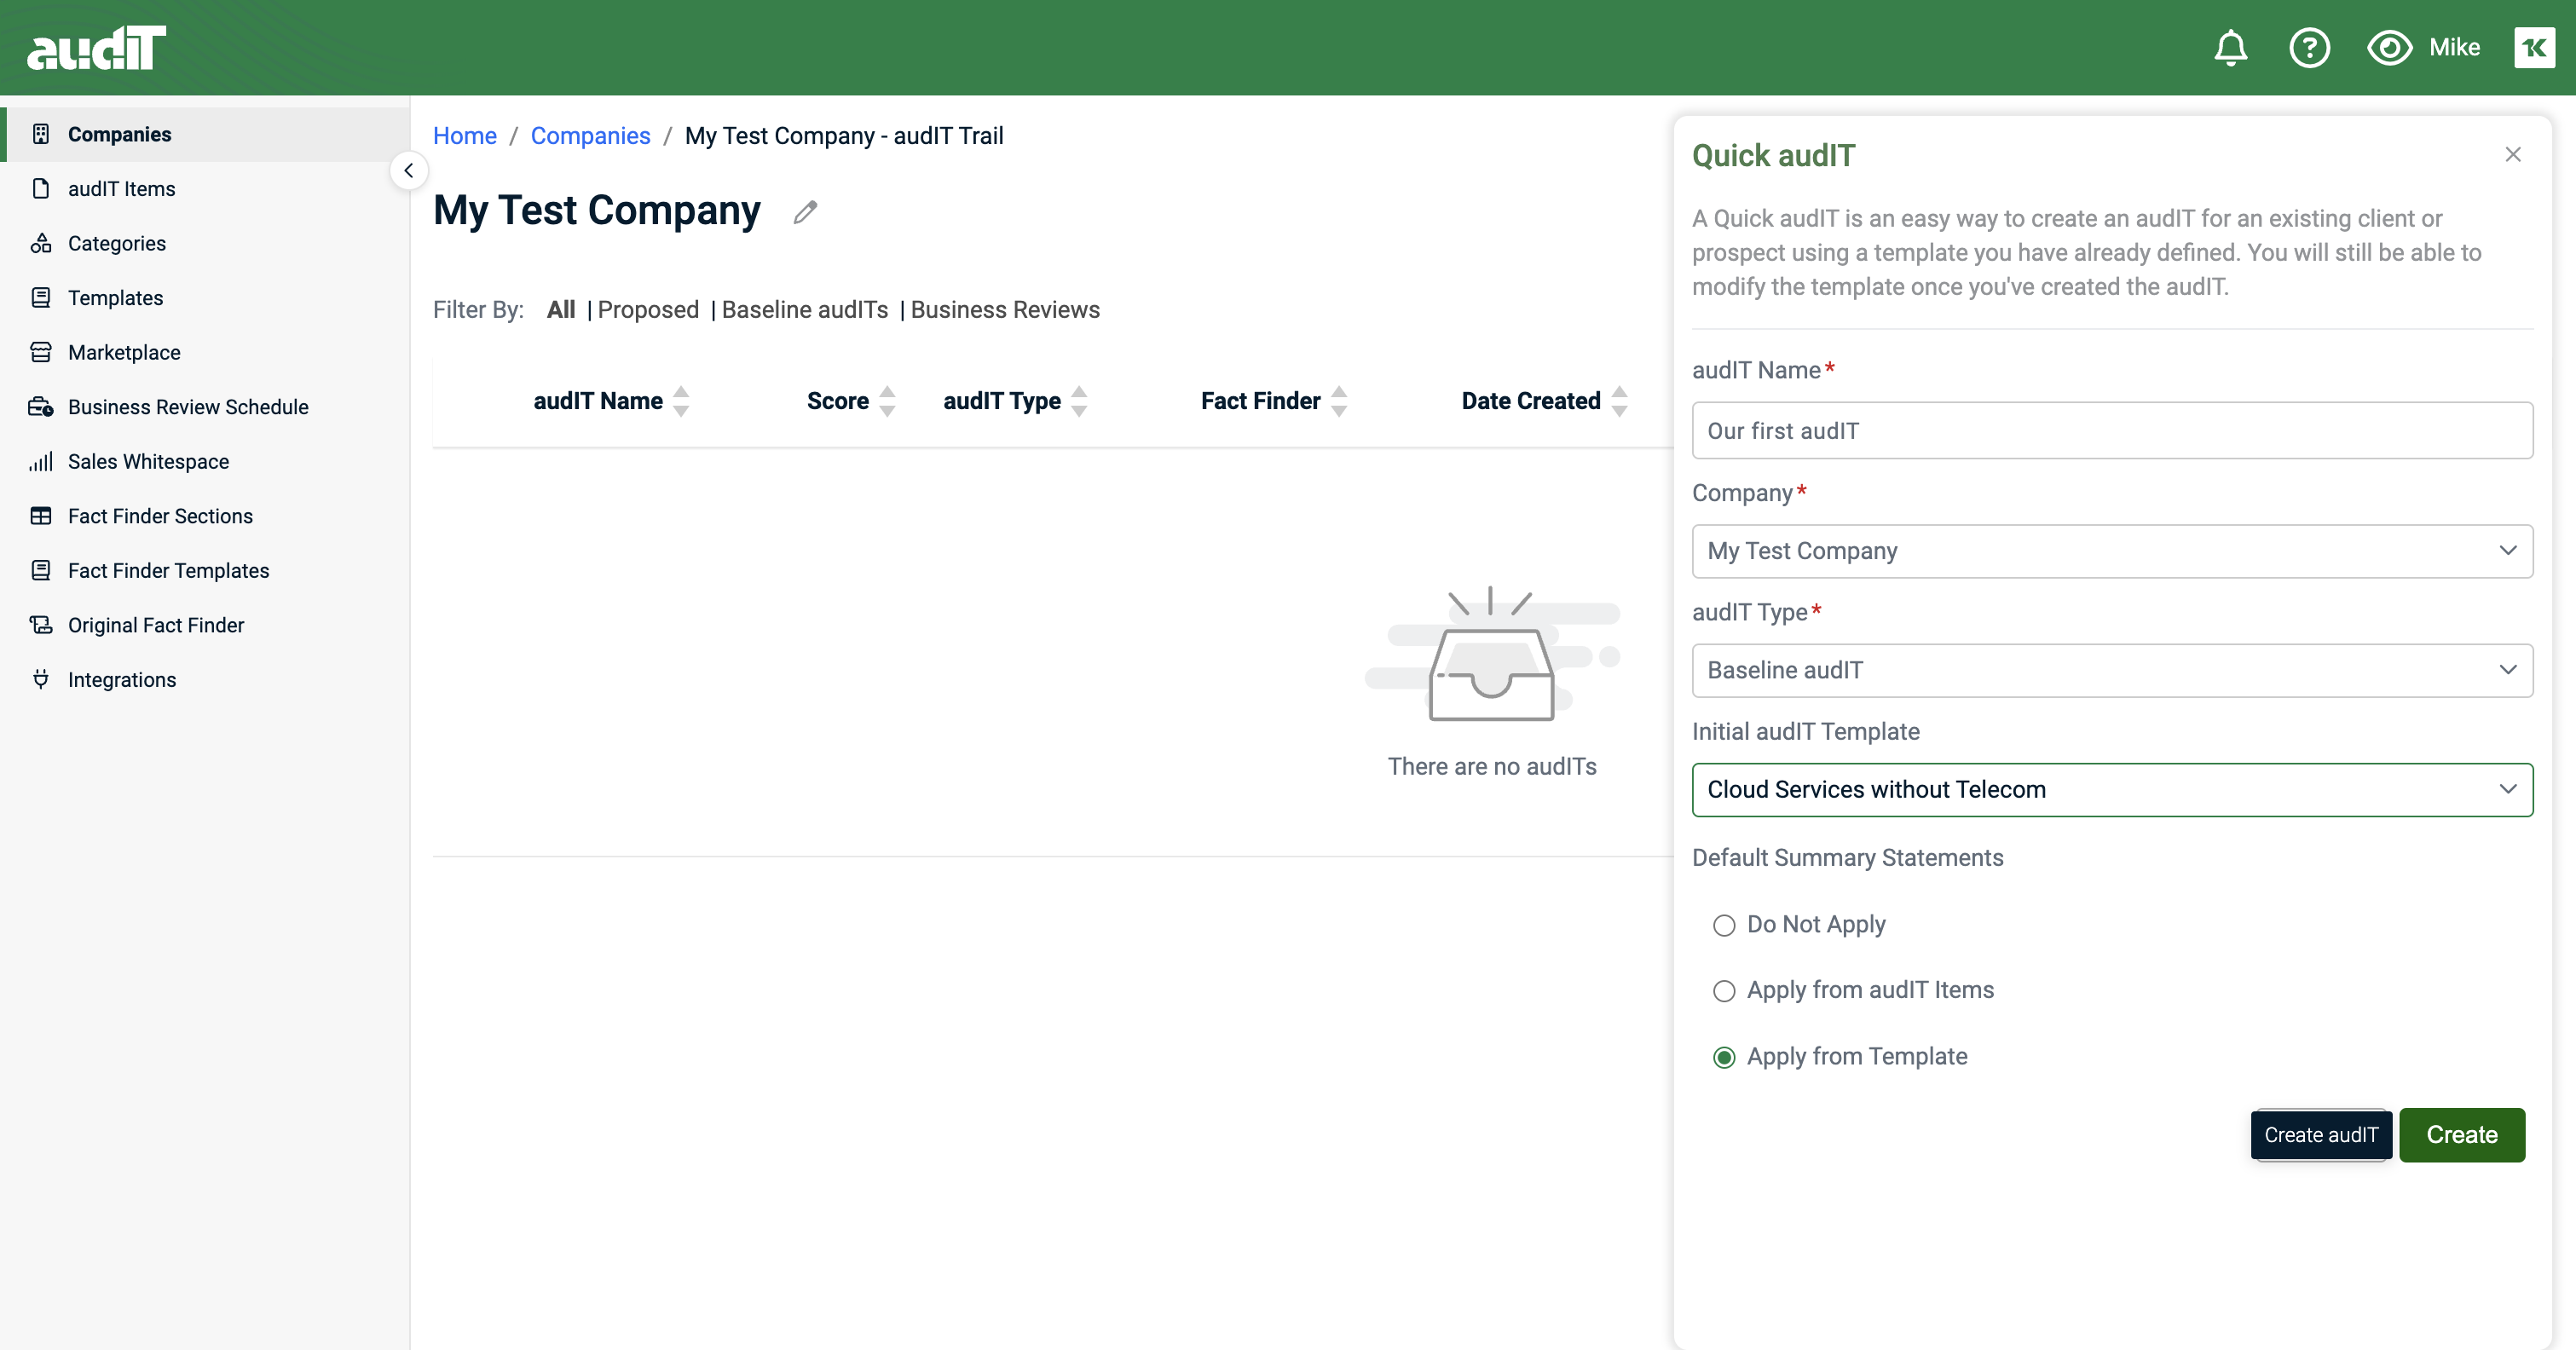The width and height of the screenshot is (2576, 1350).
Task: Open the notifications bell
Action: click(2230, 48)
